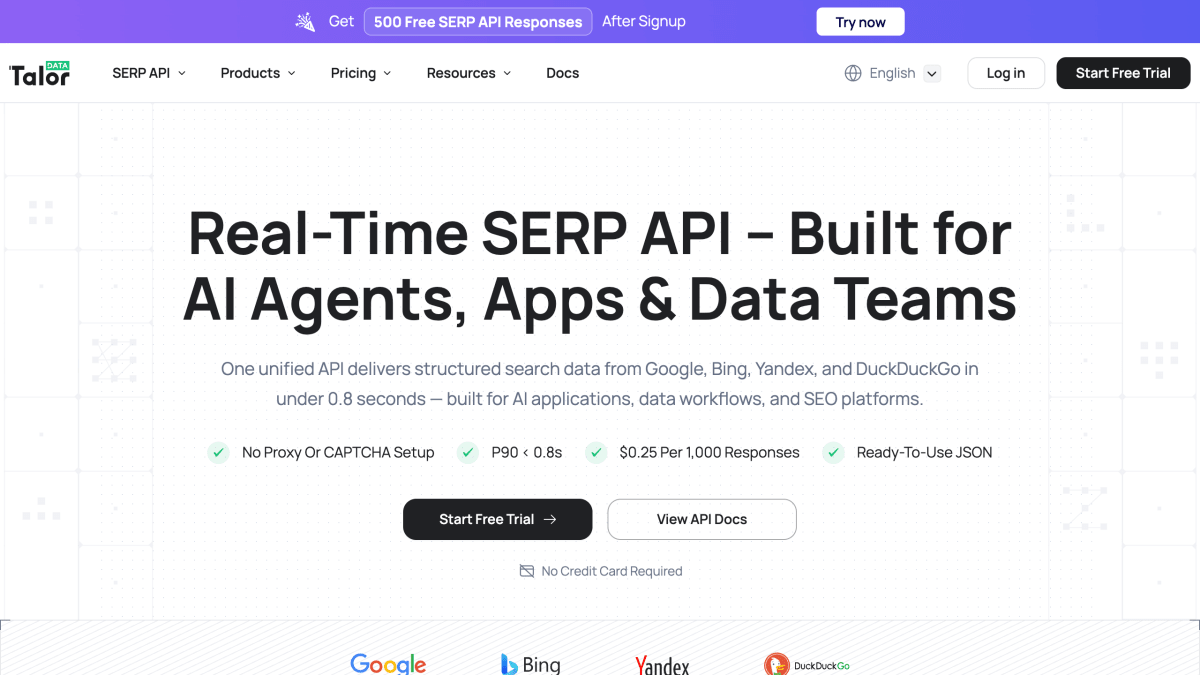
Task: Click the green check beside P90 < 0.8s
Action: 467,453
